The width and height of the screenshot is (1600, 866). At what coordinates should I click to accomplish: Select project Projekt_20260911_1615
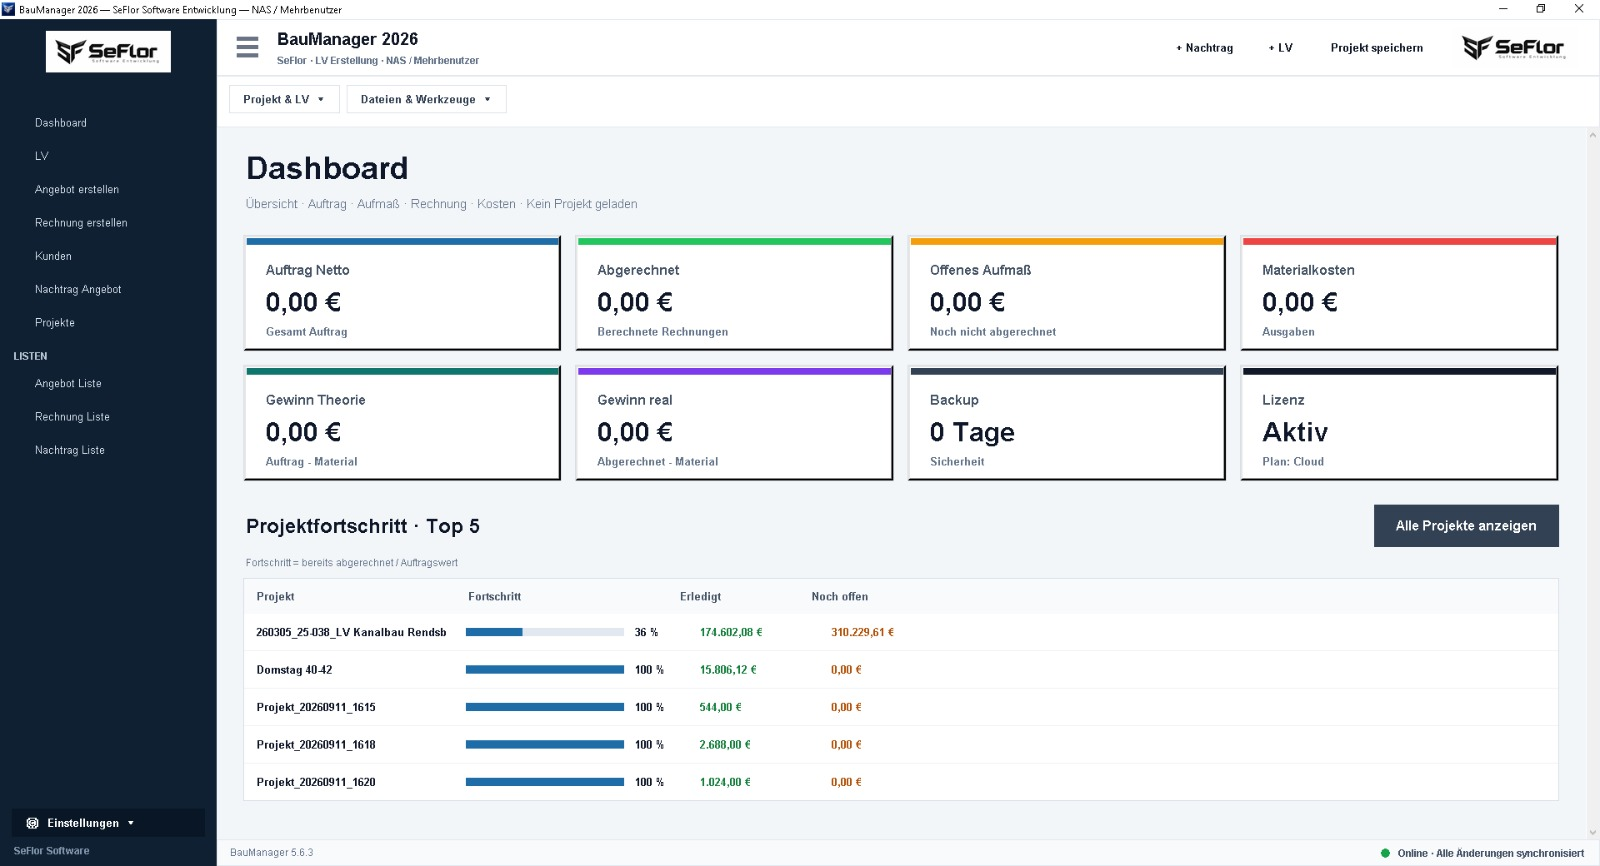click(900, 707)
